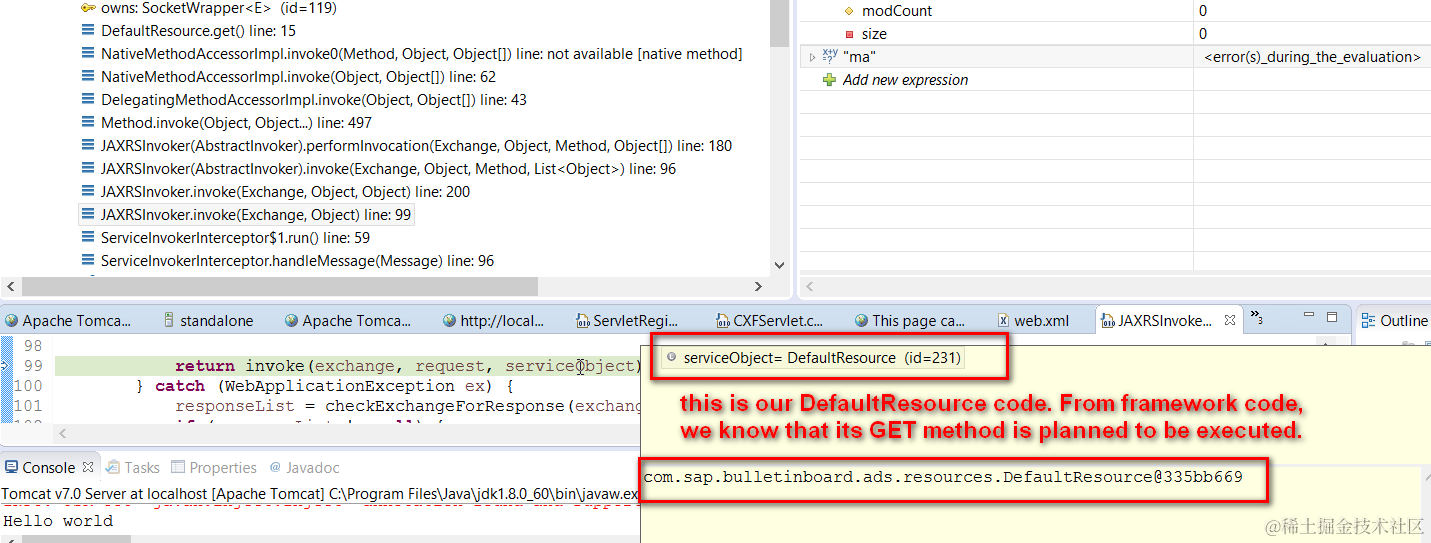
Task: Click the red size field icon
Action: point(850,34)
